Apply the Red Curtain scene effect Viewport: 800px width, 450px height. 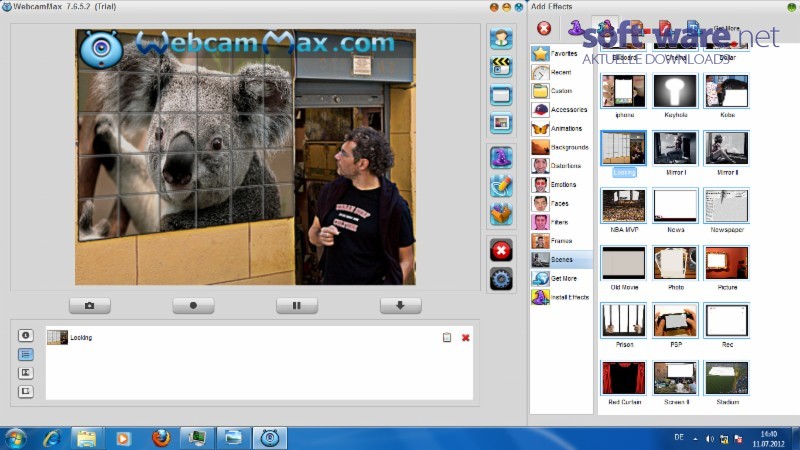623,378
